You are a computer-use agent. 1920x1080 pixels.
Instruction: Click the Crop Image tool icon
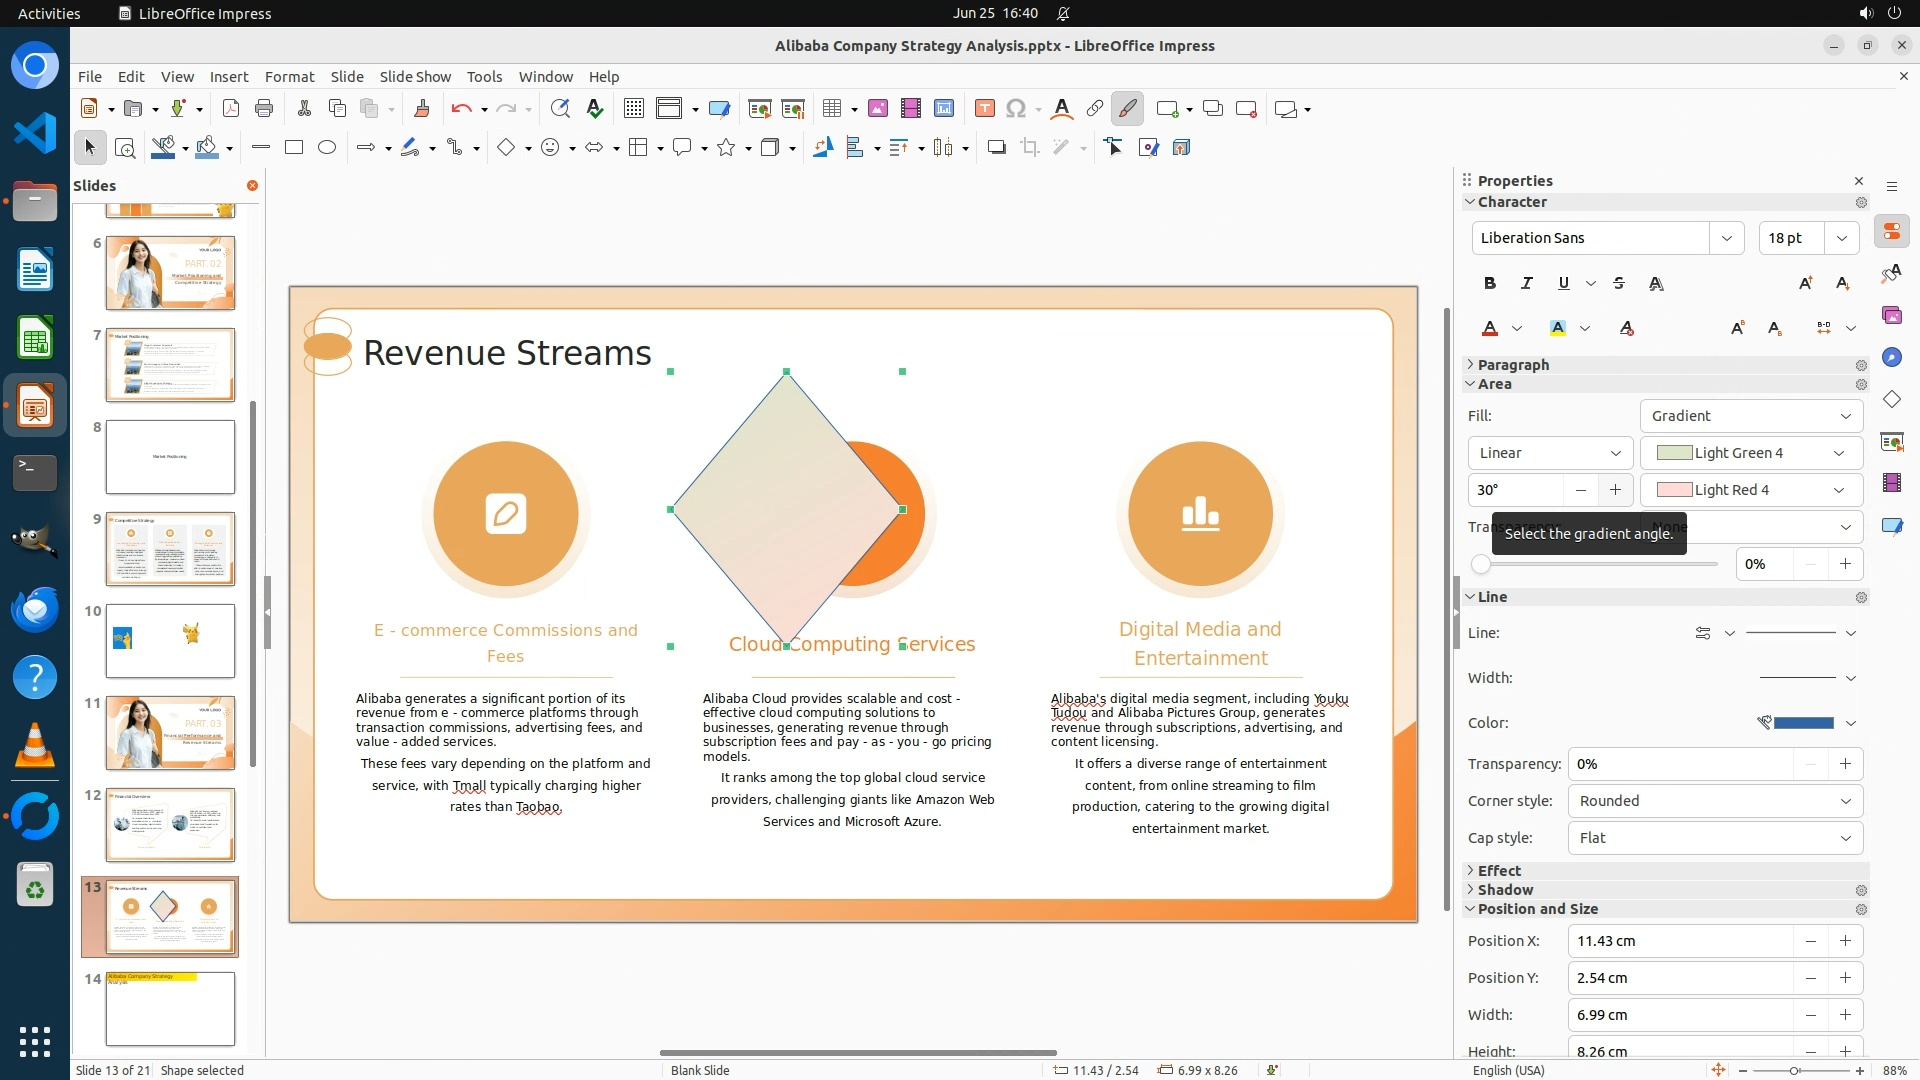tap(1029, 148)
